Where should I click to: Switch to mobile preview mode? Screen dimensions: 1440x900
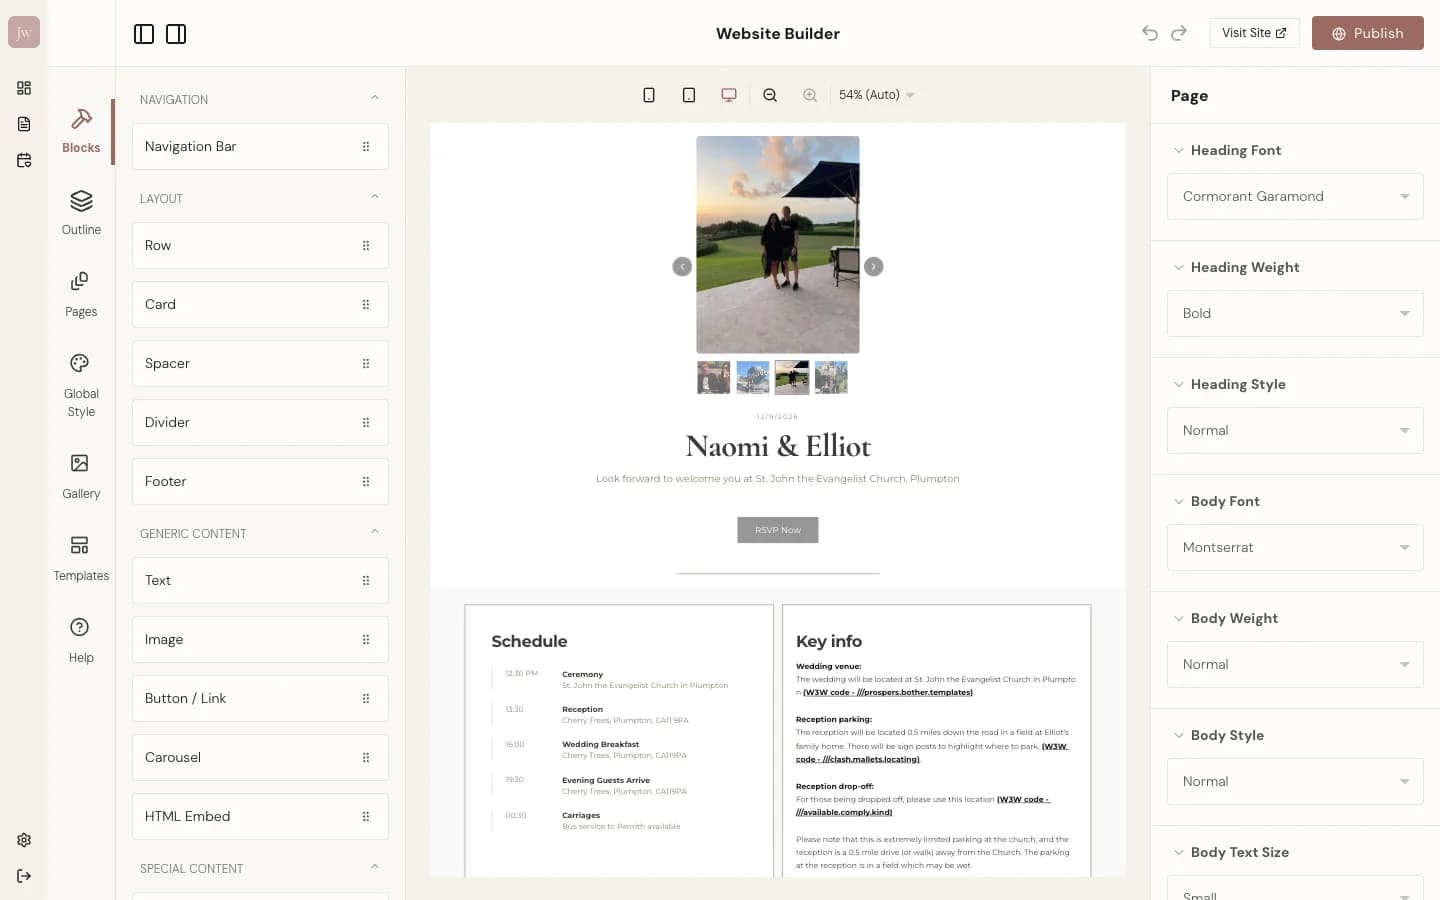[x=649, y=94]
